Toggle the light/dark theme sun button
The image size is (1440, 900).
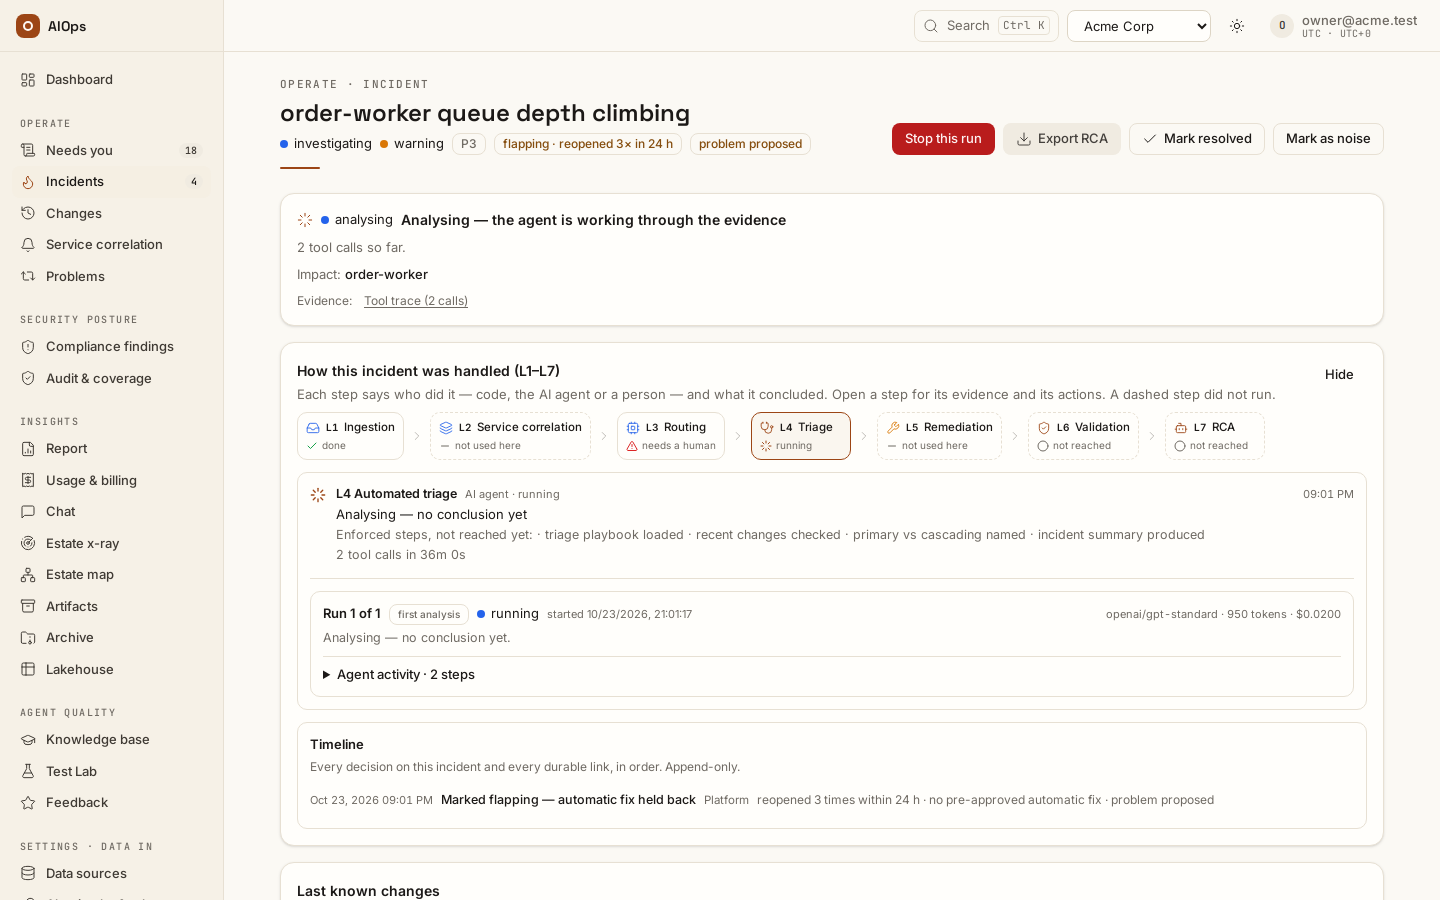[1237, 26]
